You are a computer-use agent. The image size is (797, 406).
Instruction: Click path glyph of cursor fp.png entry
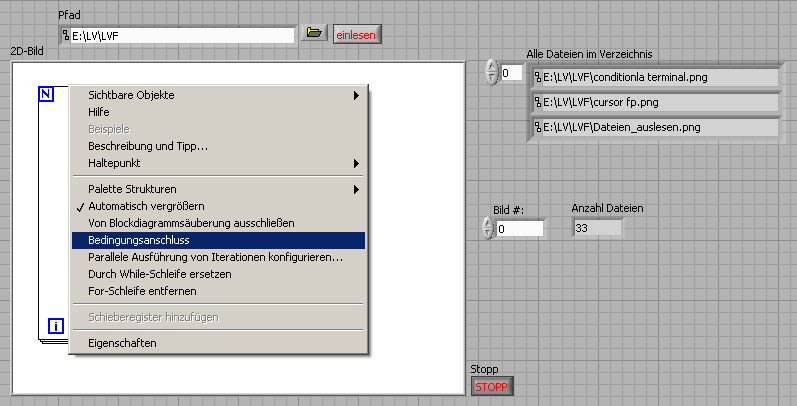tap(538, 102)
